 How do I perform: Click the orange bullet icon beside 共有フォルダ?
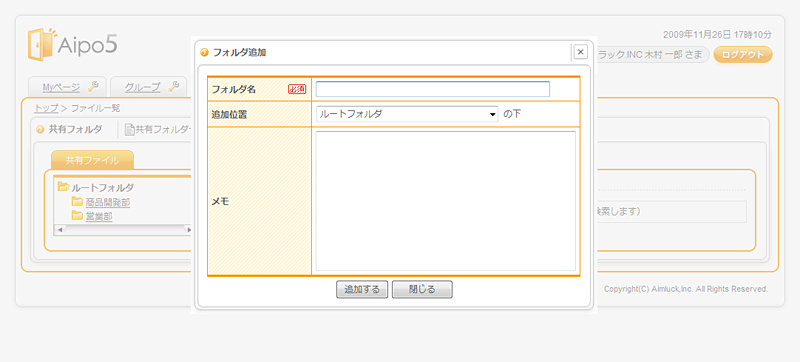click(40, 130)
